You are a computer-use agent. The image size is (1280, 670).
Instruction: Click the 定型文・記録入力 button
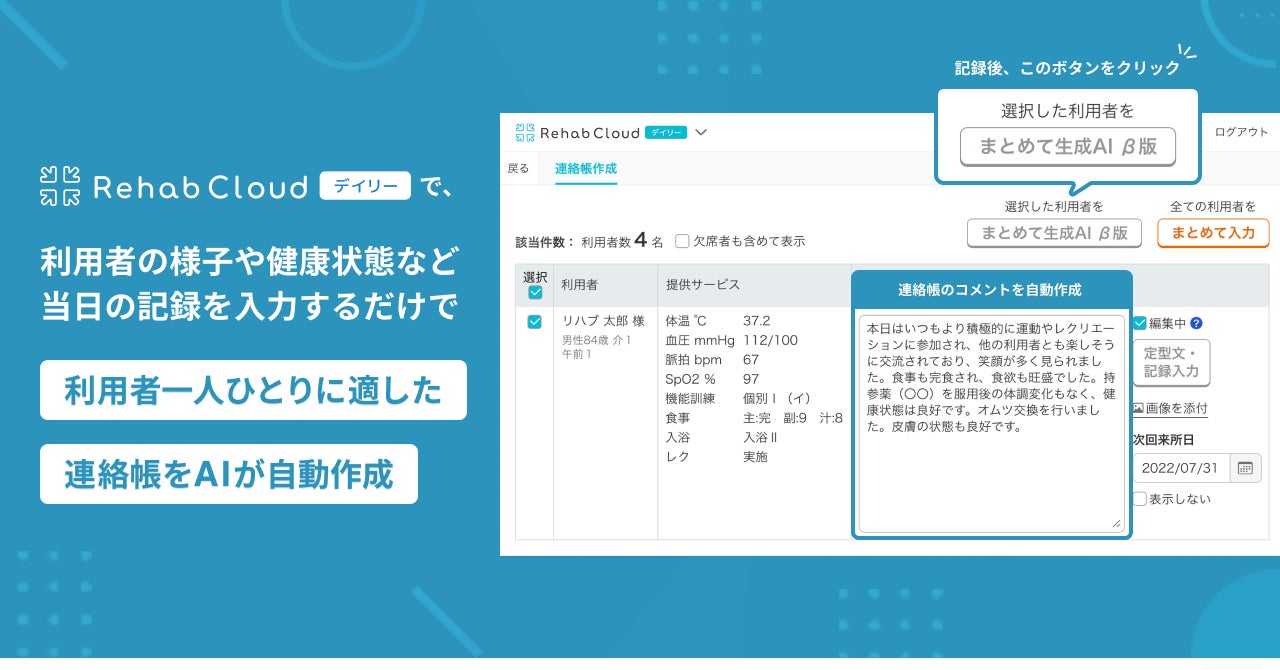tap(1171, 362)
